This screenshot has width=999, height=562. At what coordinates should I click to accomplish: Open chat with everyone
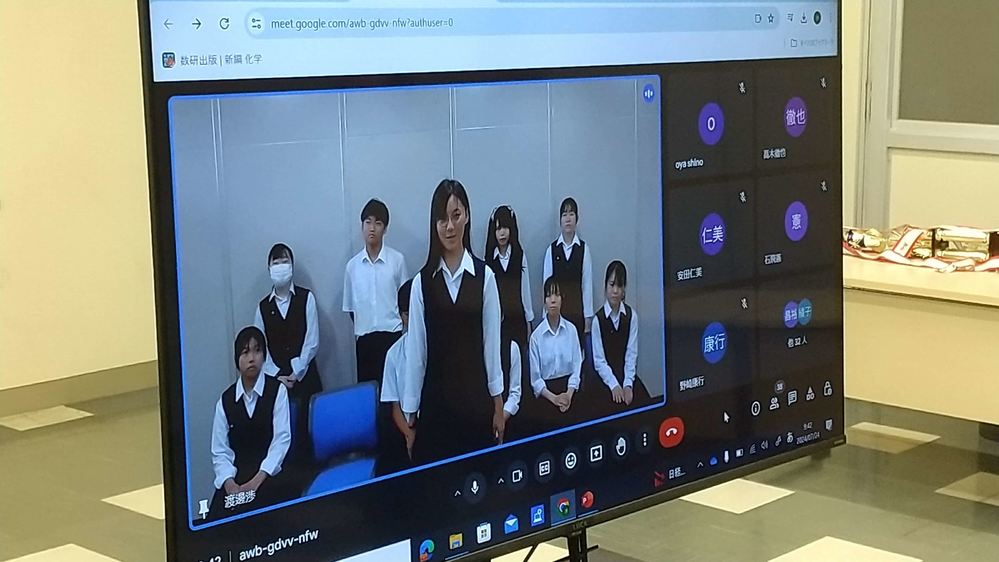tap(792, 398)
